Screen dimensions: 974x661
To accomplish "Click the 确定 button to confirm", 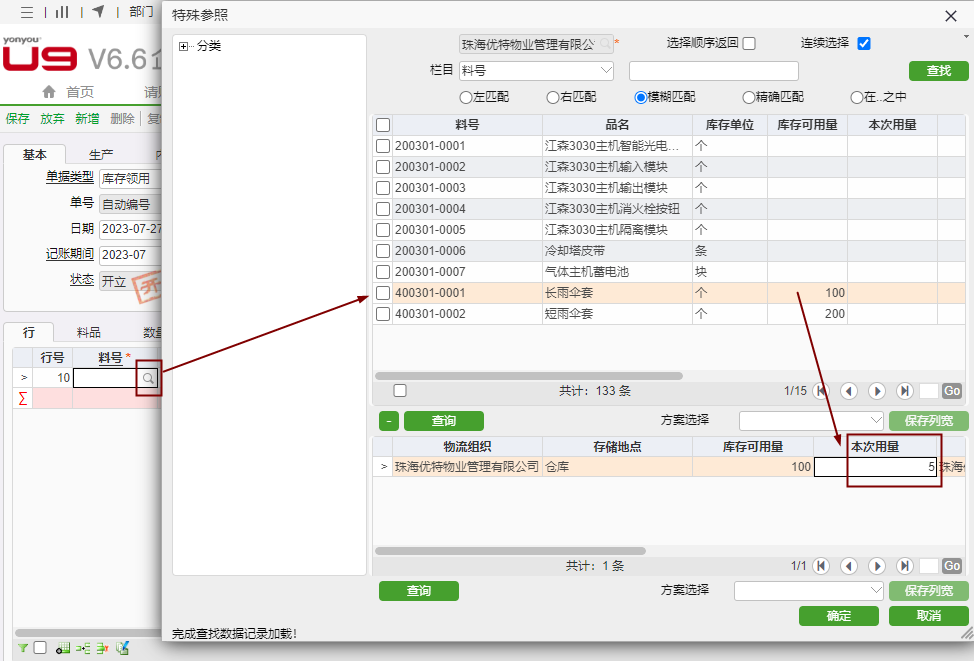I will 838,616.
